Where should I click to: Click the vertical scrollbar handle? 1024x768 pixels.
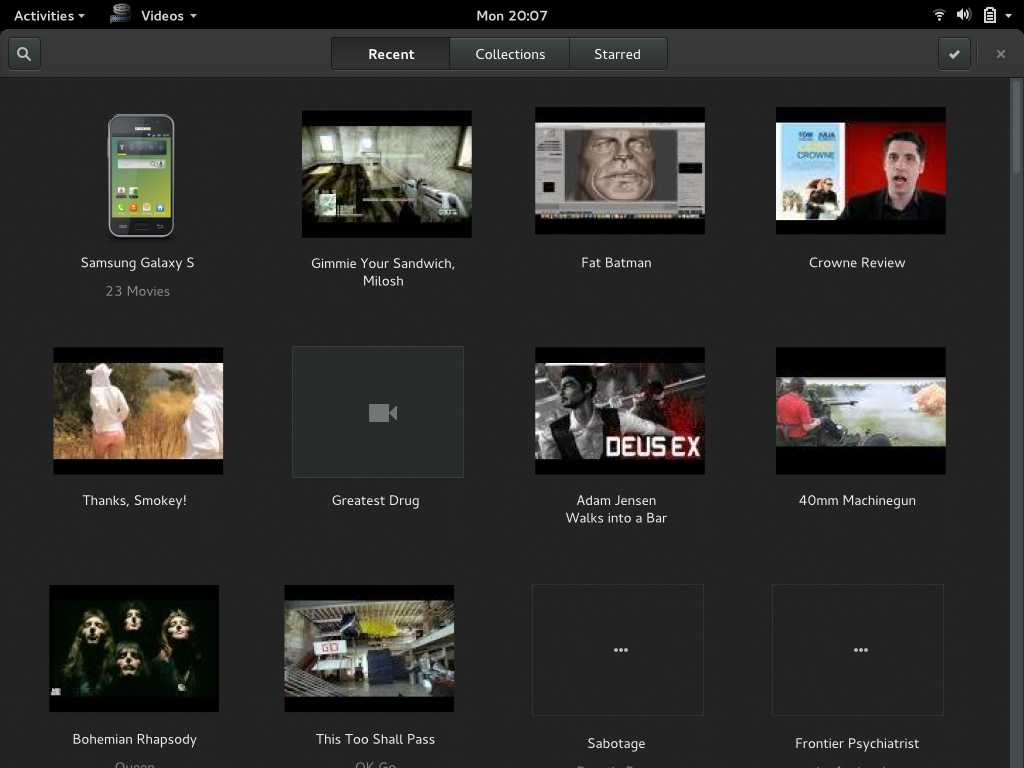pyautogui.click(x=1016, y=127)
